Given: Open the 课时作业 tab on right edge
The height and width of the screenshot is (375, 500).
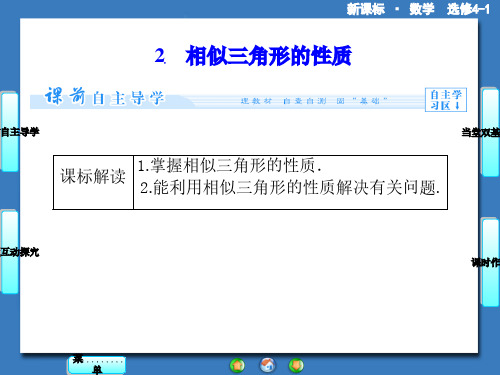Looking at the screenshot, I should pyautogui.click(x=490, y=262).
